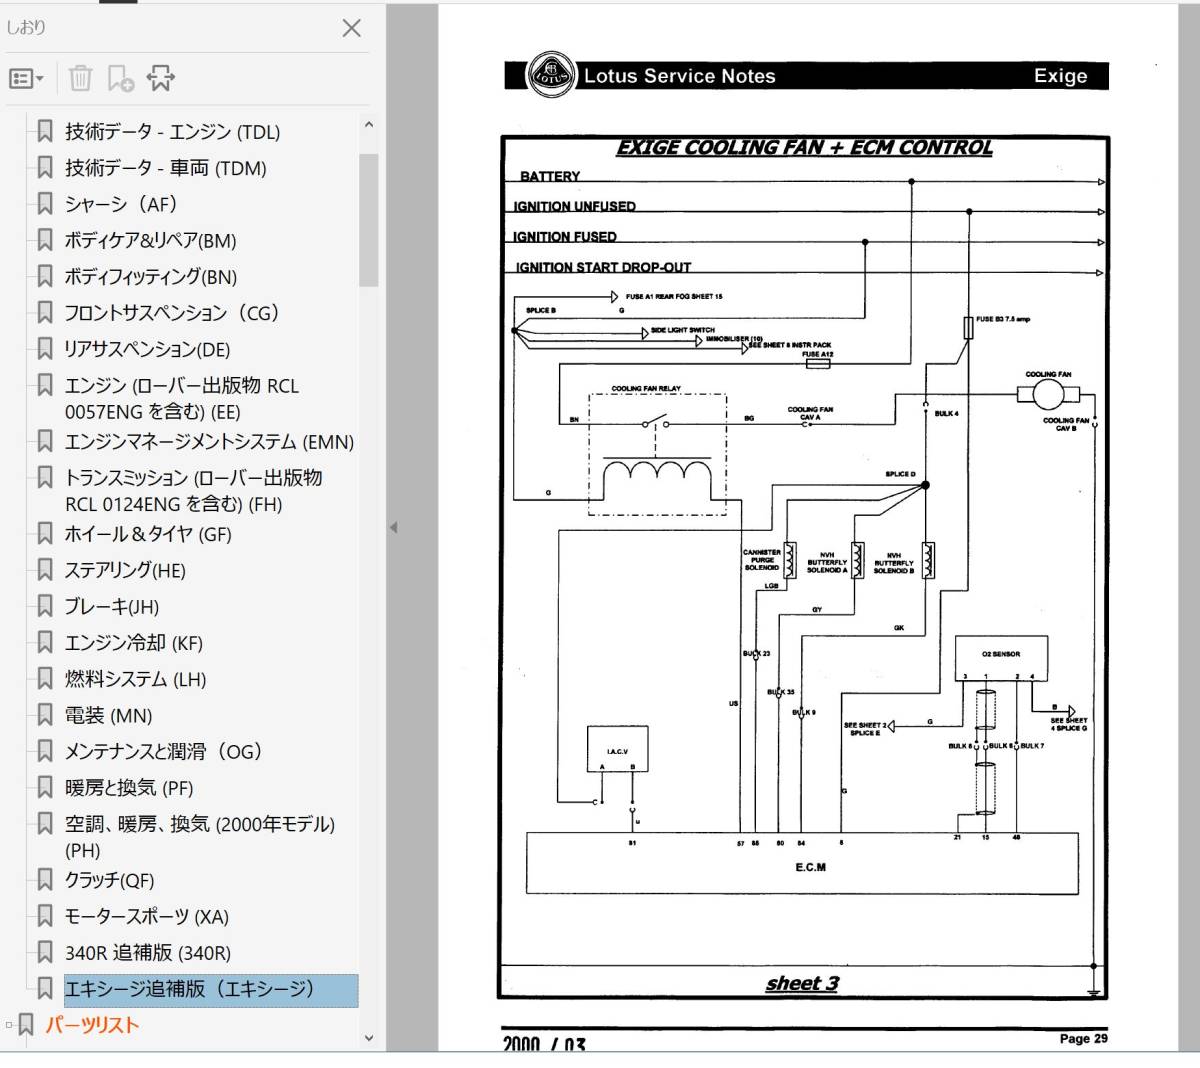Find the current bookmark icon
The width and height of the screenshot is (1200, 1068).
(160, 78)
